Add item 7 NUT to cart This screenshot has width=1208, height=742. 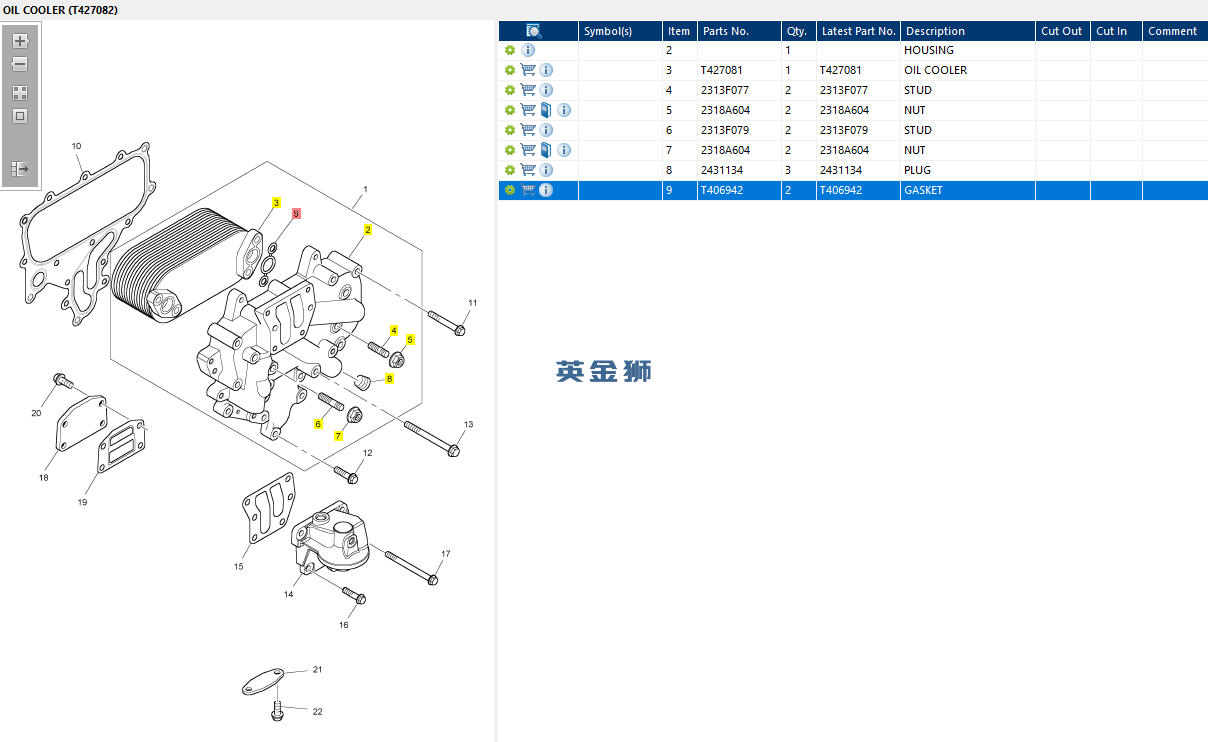tap(528, 150)
